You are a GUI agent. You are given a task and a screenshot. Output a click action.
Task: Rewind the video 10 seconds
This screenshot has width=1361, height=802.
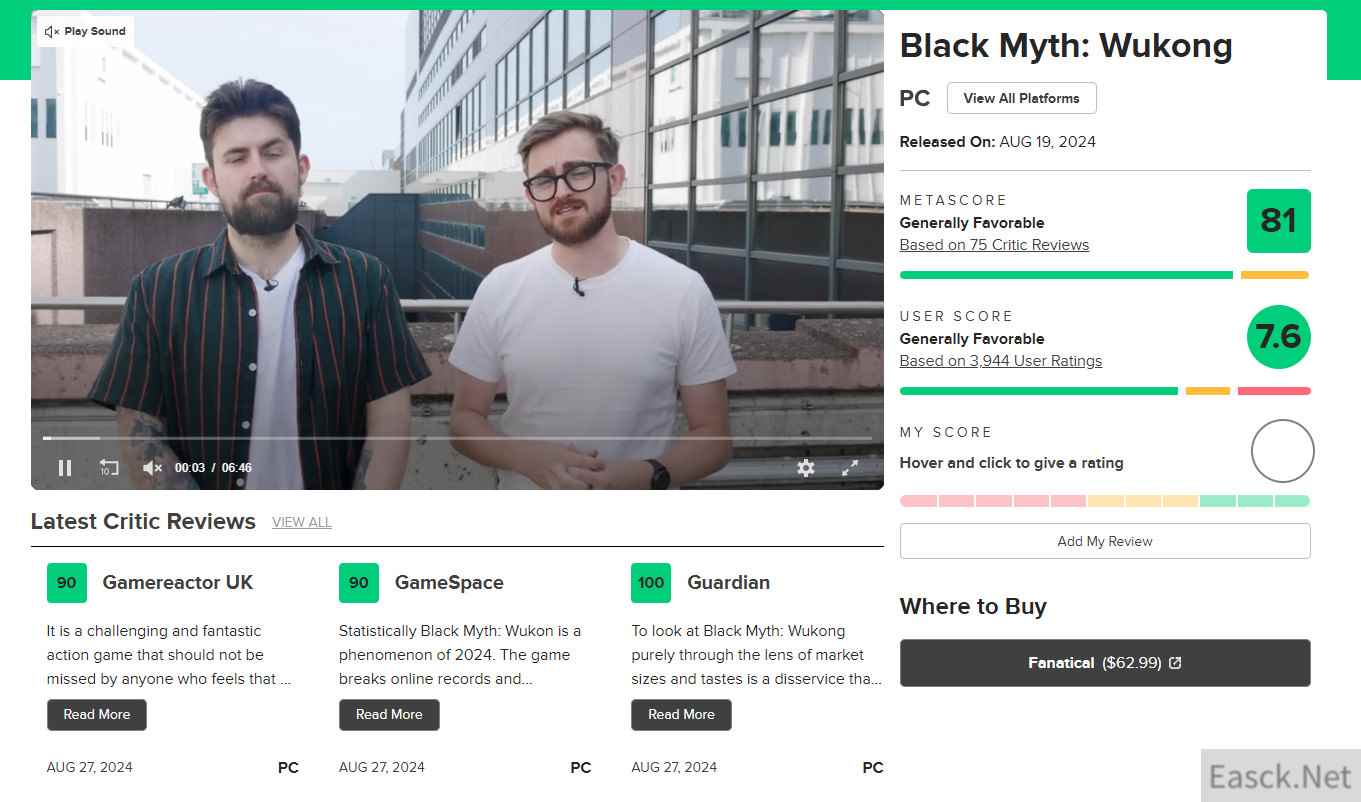pyautogui.click(x=109, y=468)
